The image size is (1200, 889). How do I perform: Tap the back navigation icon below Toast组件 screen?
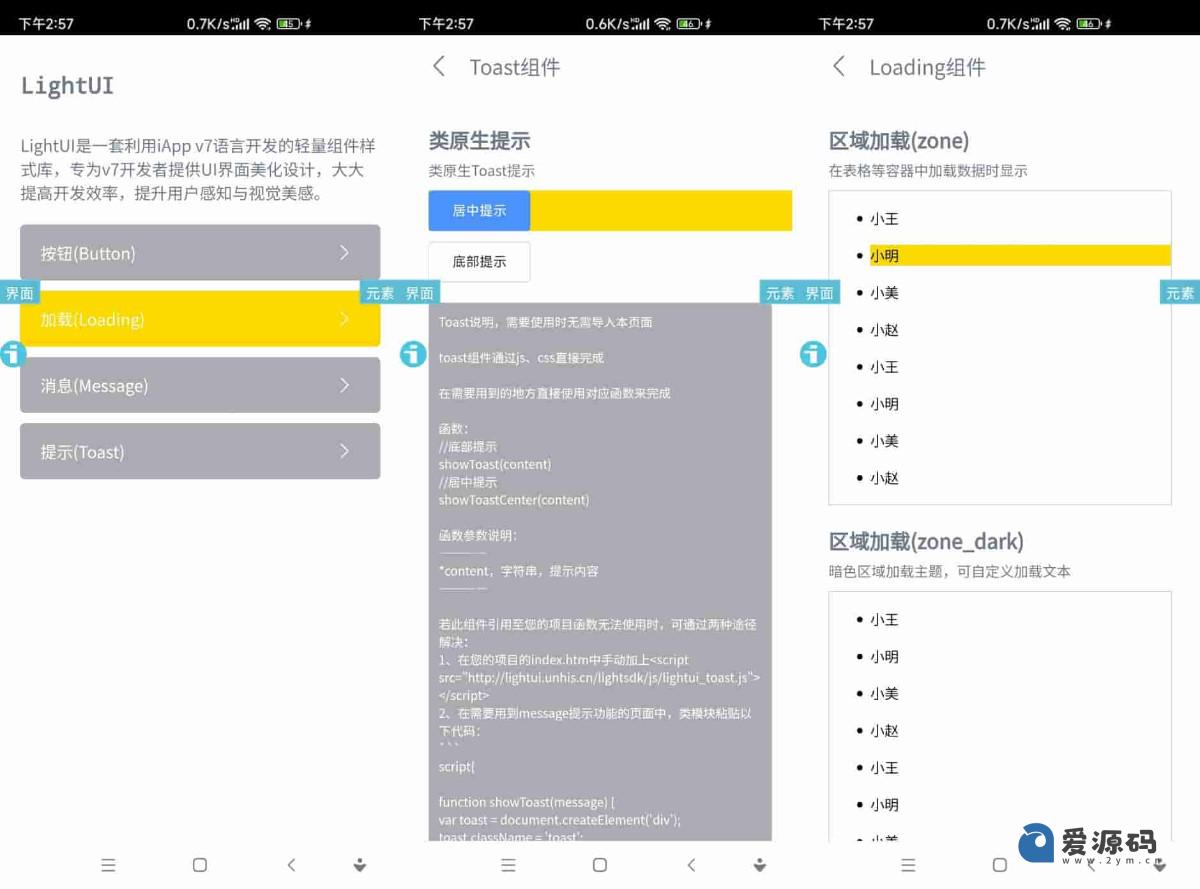(x=691, y=865)
